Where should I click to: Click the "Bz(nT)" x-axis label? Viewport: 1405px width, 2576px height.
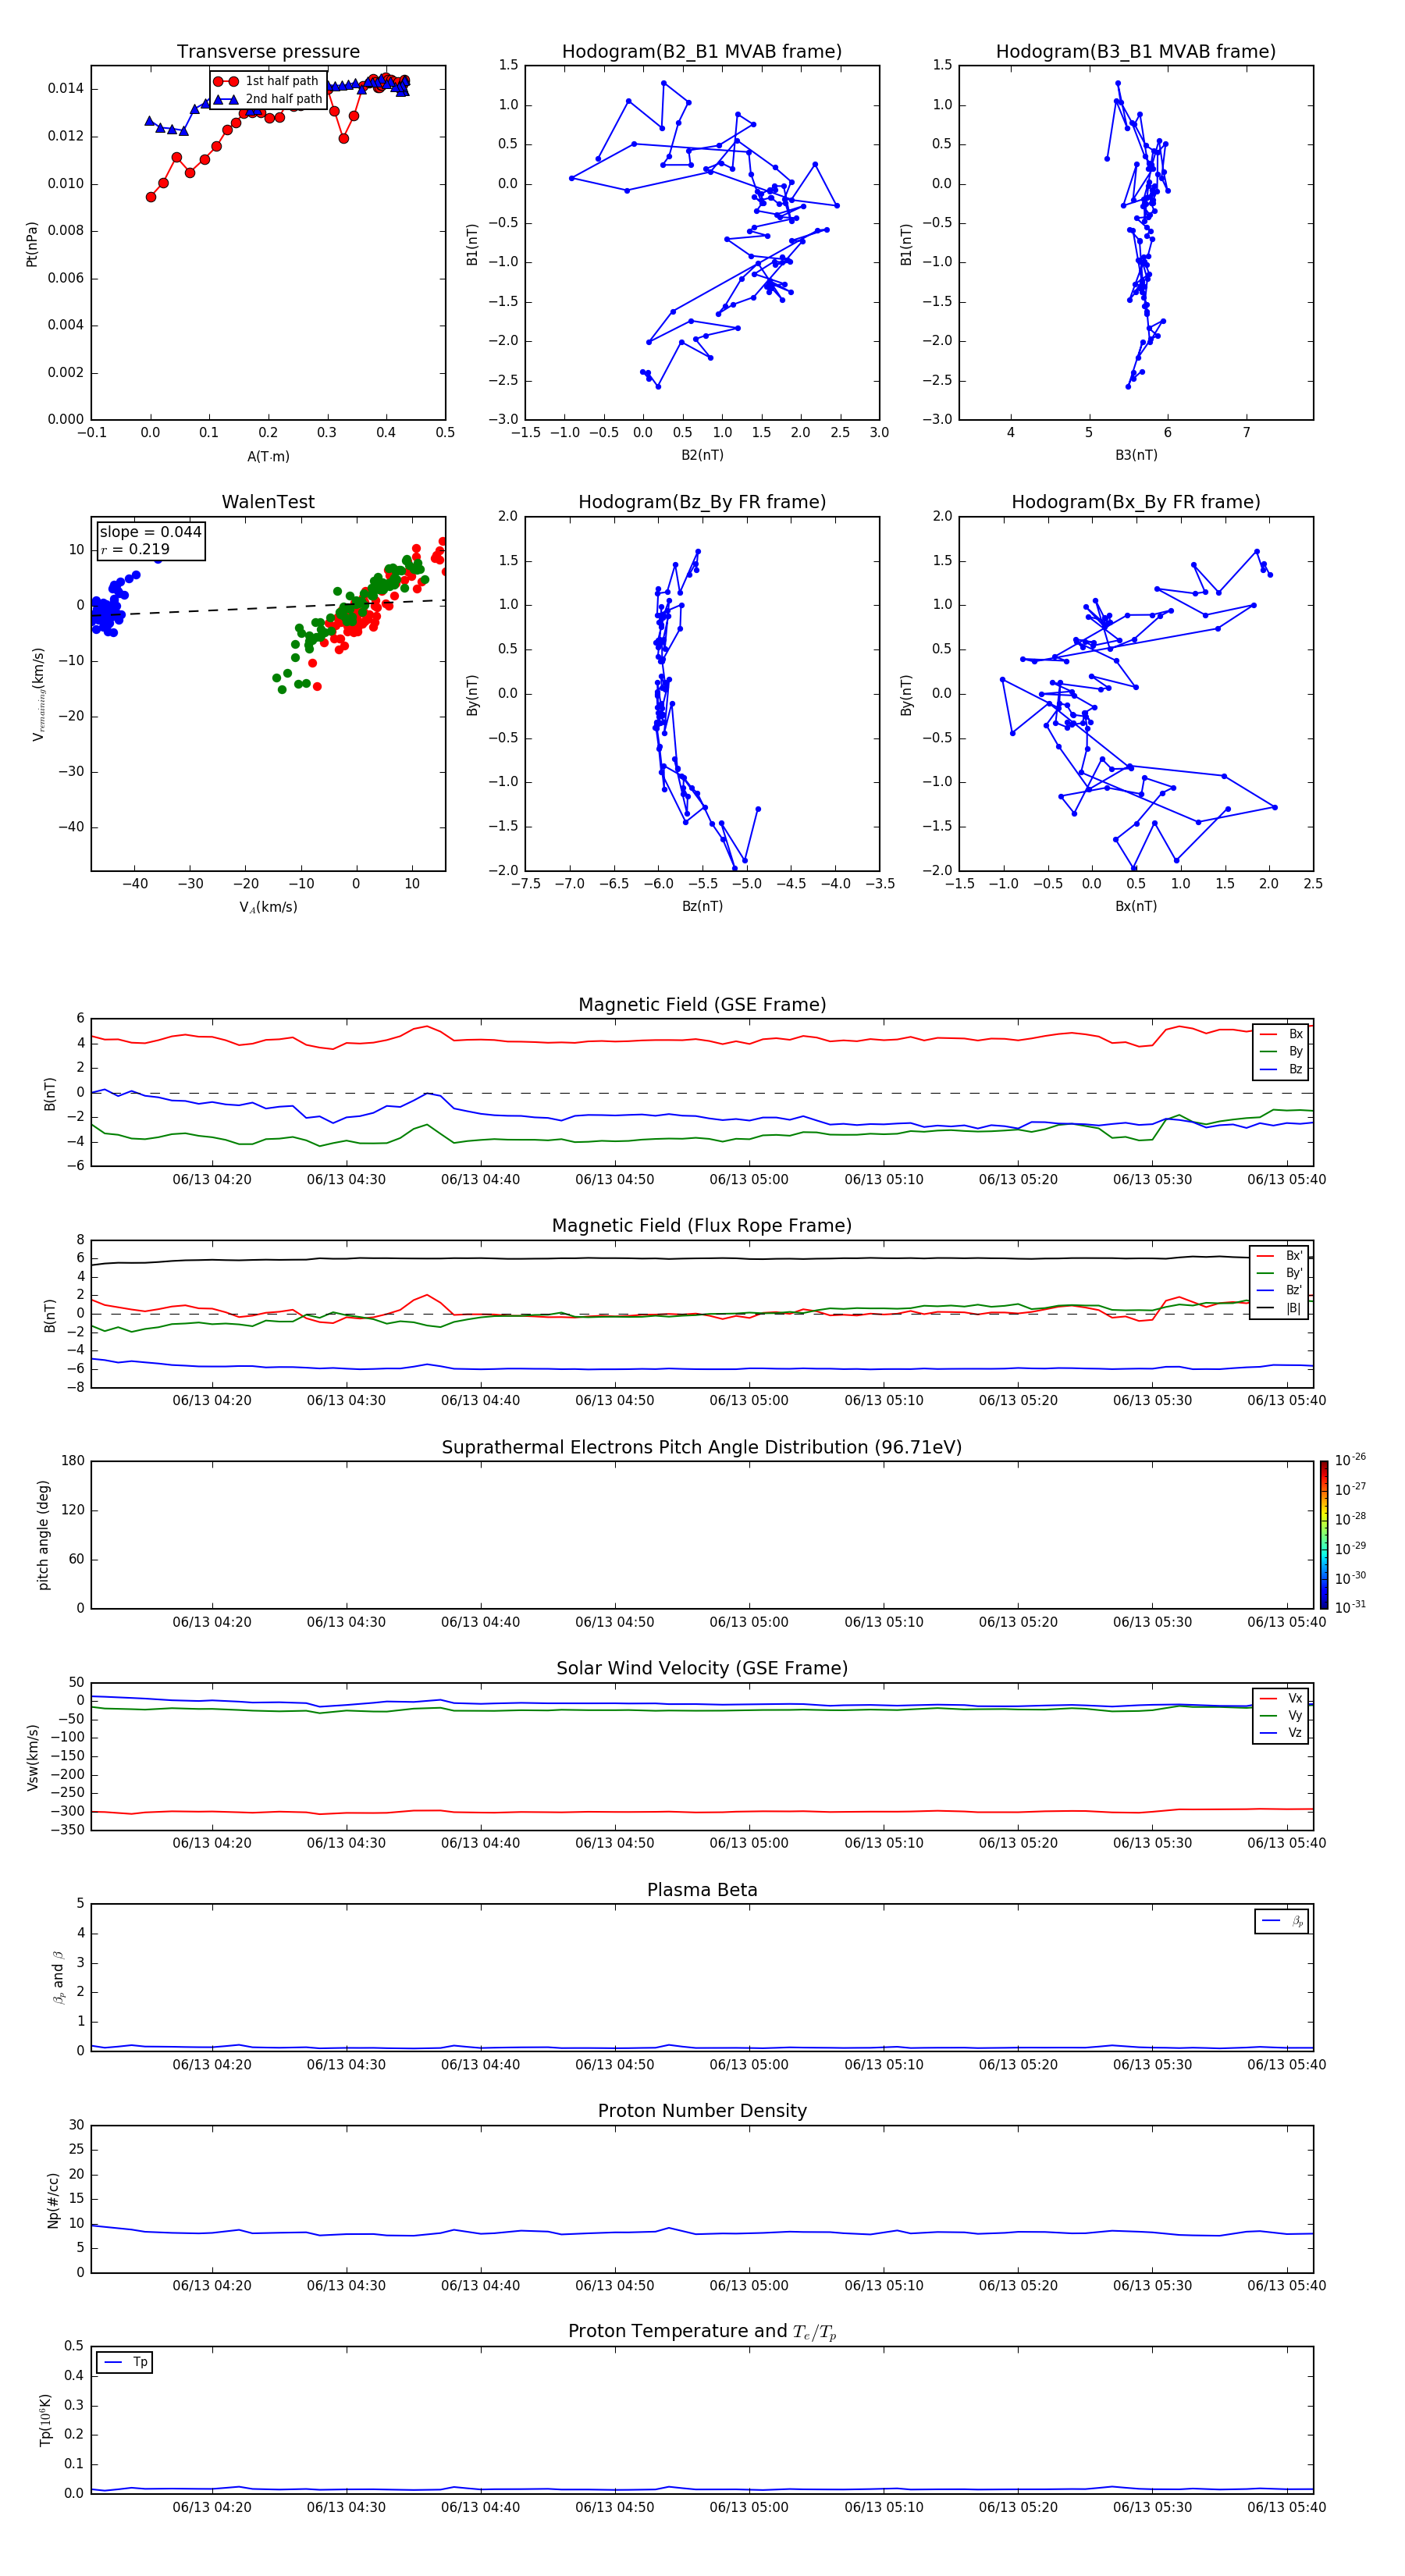point(702,906)
